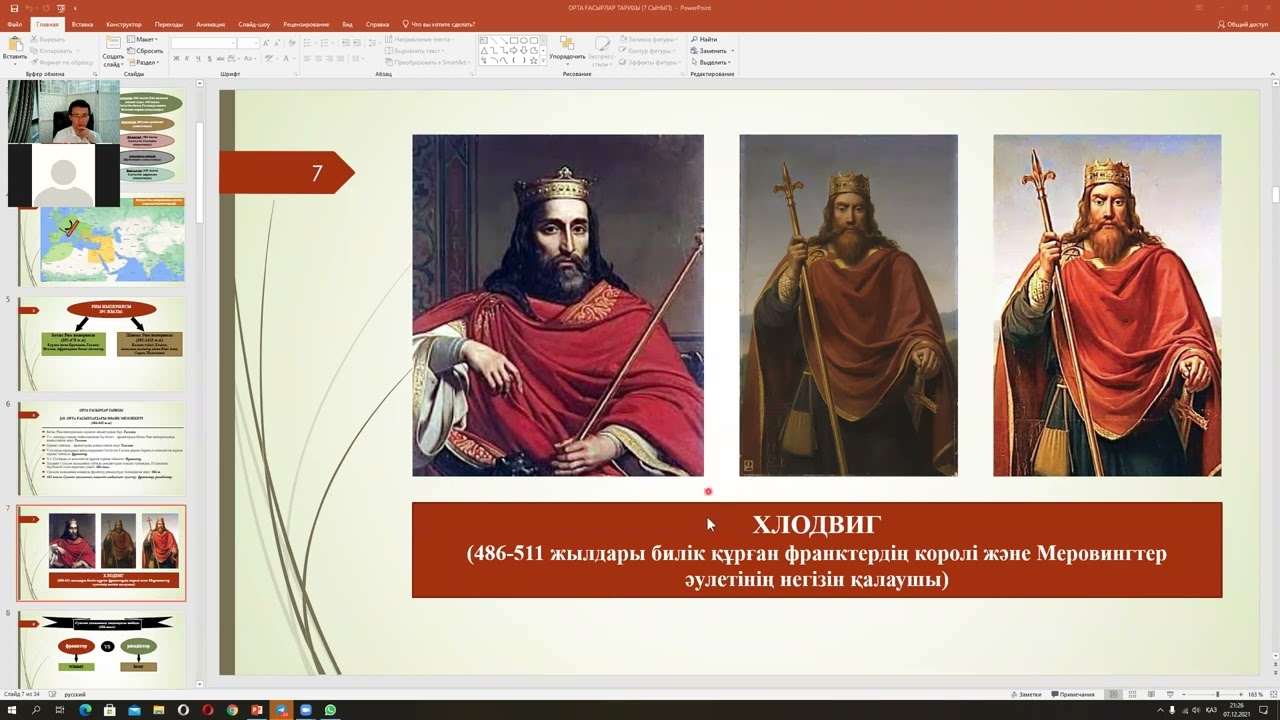Toggle the Заметки notes pane
Viewport: 1280px width, 720px height.
pos(1026,694)
